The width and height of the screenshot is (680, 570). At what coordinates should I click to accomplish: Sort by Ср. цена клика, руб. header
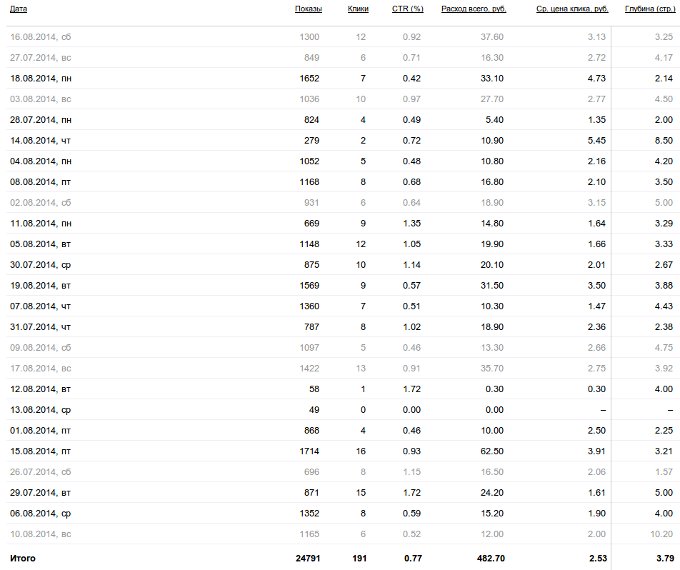tap(572, 9)
